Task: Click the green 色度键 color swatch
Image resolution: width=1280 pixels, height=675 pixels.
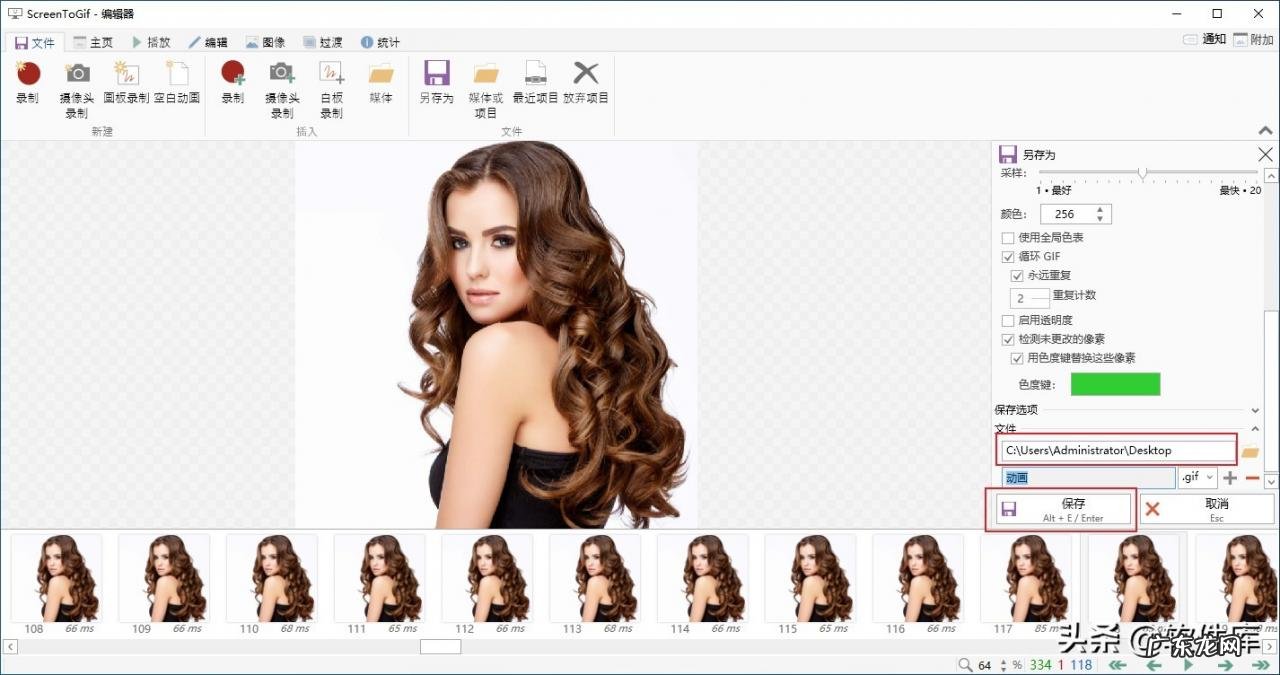Action: [x=1115, y=384]
